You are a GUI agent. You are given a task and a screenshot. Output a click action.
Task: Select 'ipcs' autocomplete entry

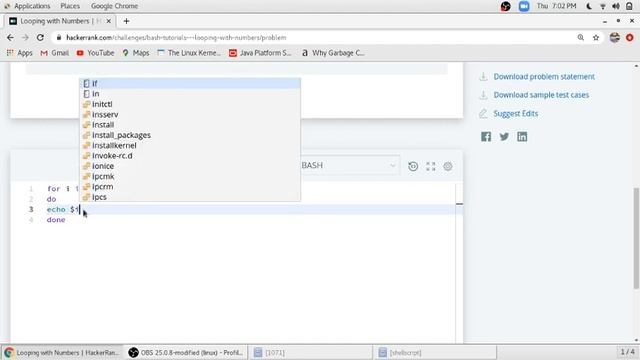(x=190, y=197)
